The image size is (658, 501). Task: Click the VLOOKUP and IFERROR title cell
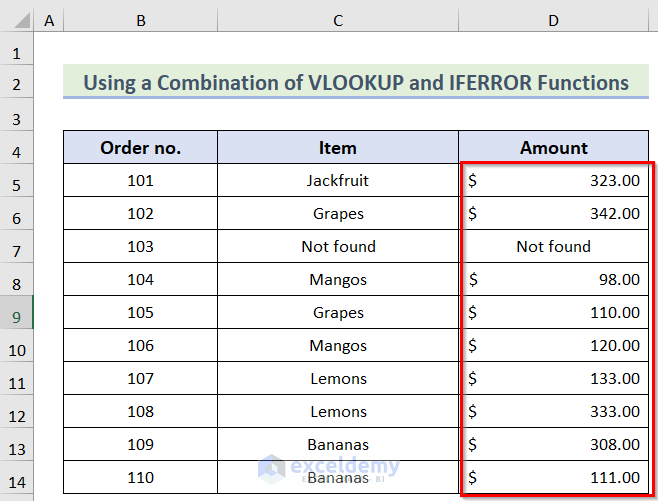click(x=355, y=82)
